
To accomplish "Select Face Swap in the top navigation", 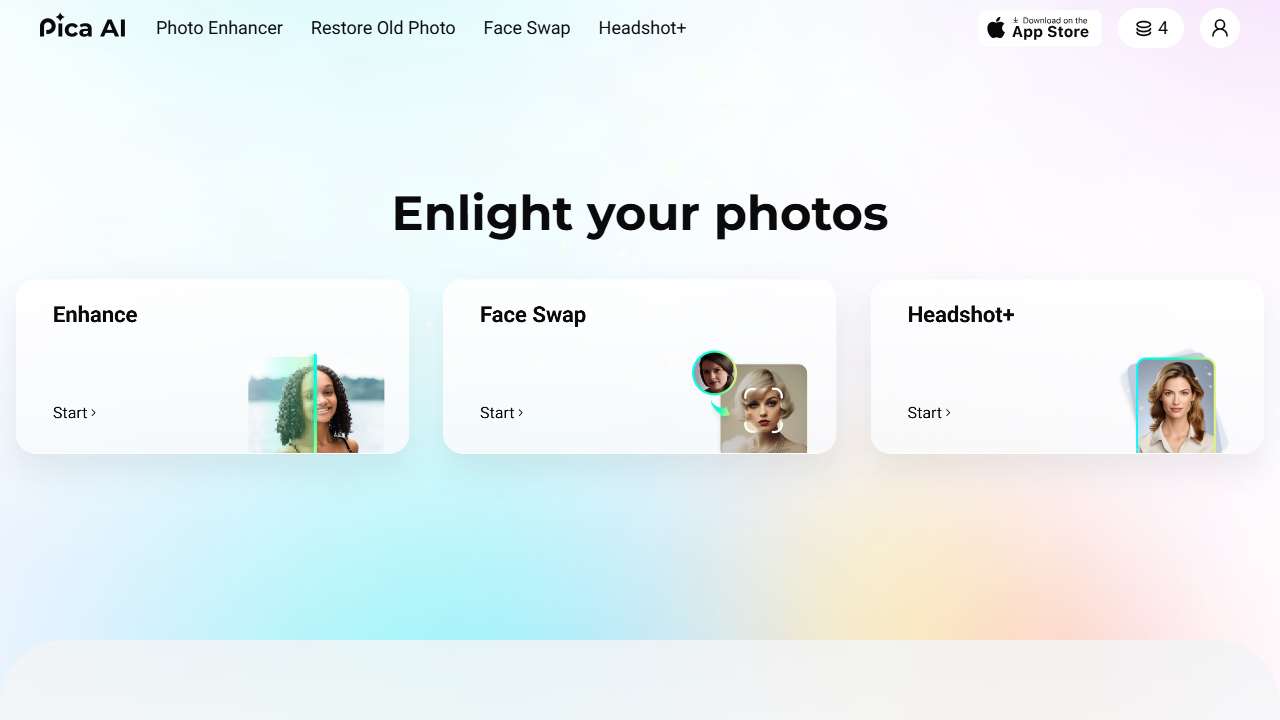I will tap(527, 28).
